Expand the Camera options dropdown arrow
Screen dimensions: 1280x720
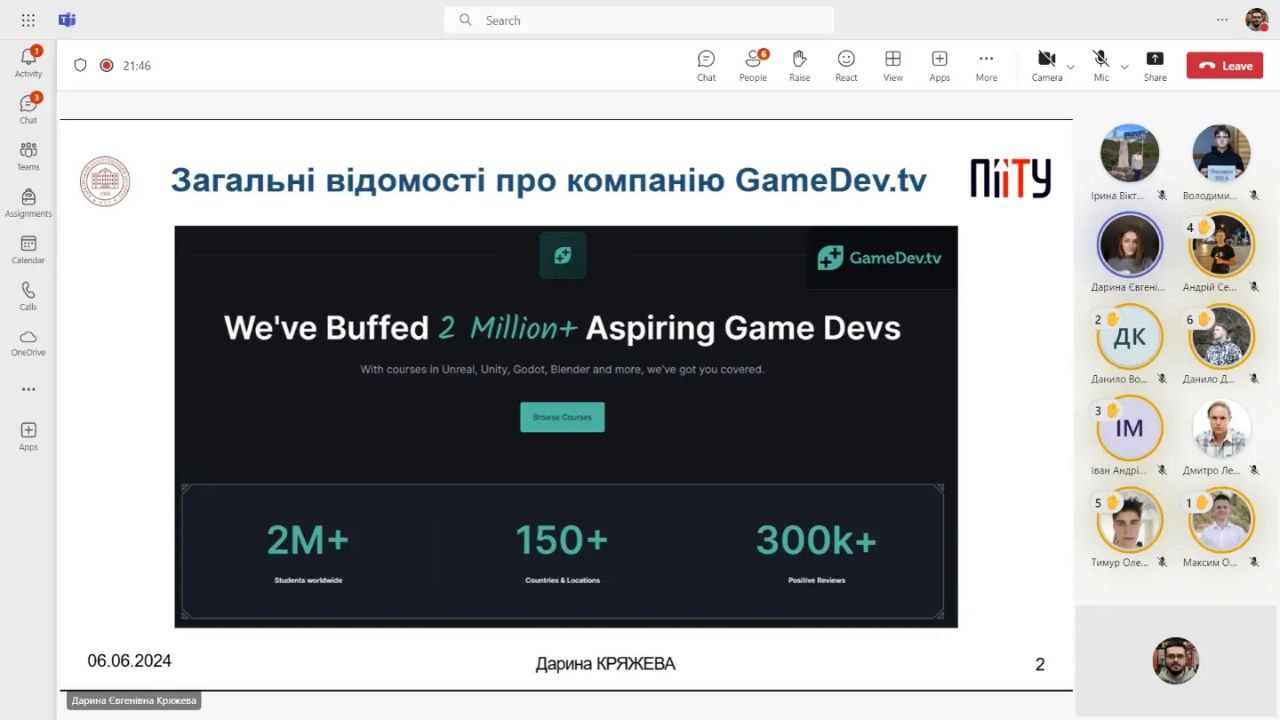(x=1071, y=67)
